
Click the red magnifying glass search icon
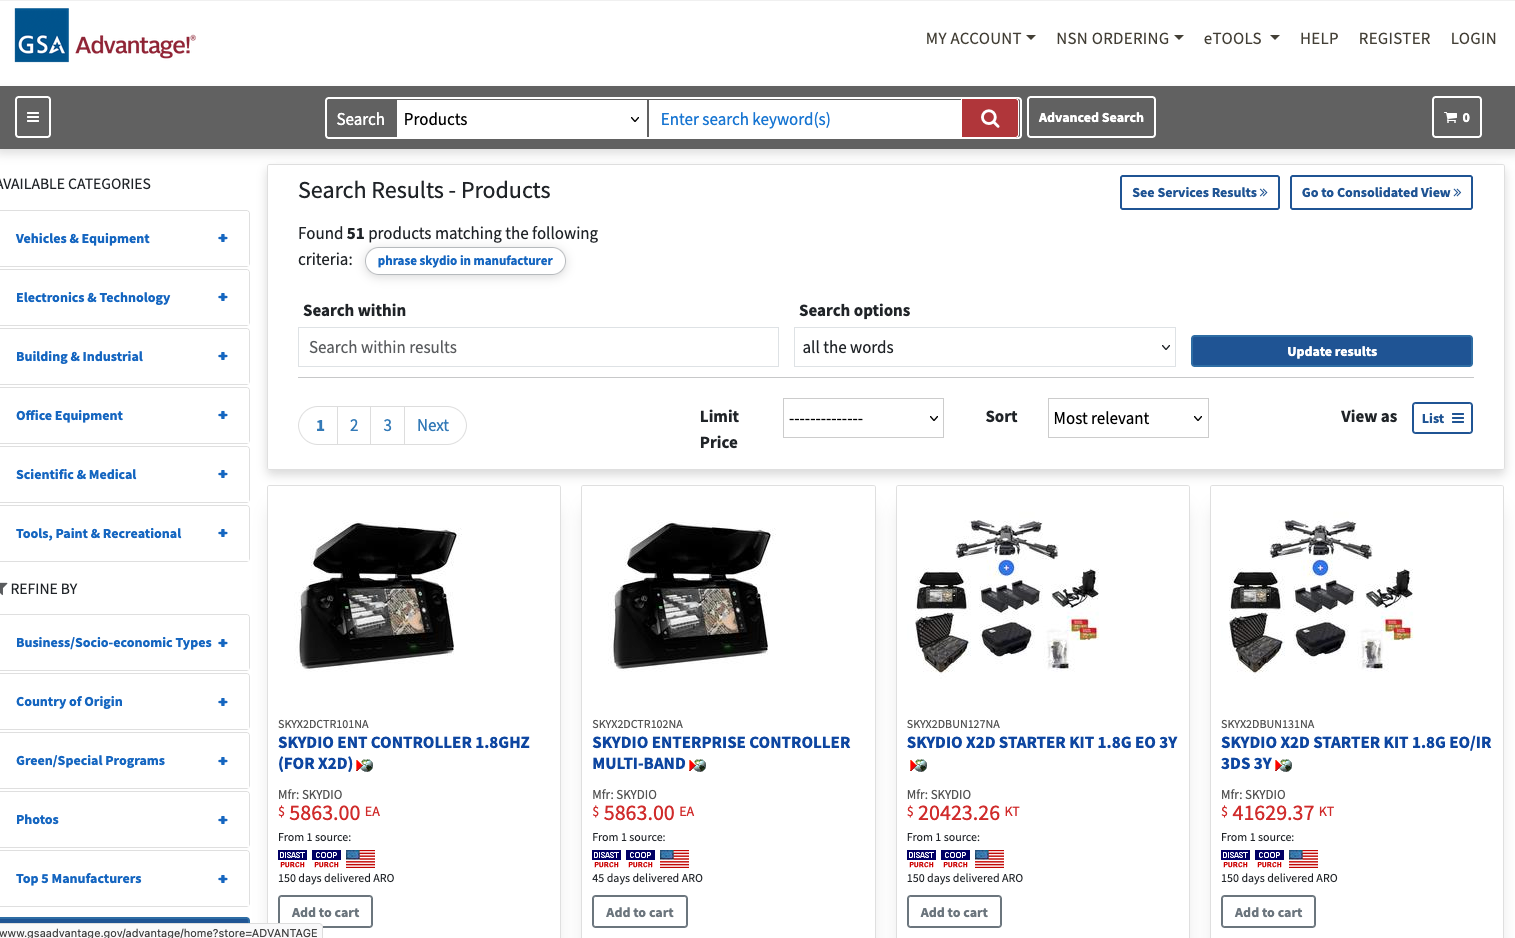(x=989, y=118)
